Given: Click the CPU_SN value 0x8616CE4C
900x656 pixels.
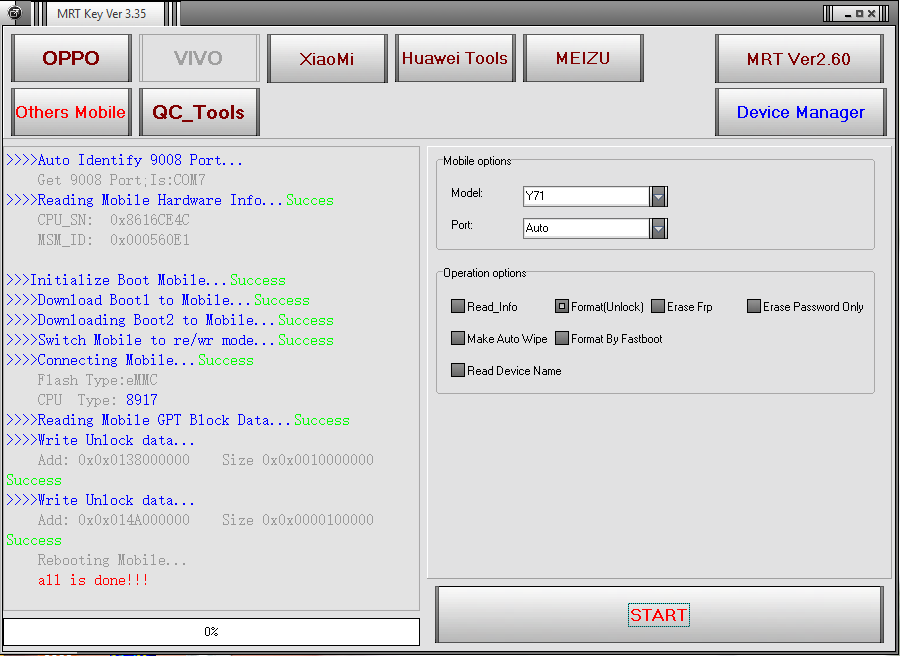Looking at the screenshot, I should point(149,220).
